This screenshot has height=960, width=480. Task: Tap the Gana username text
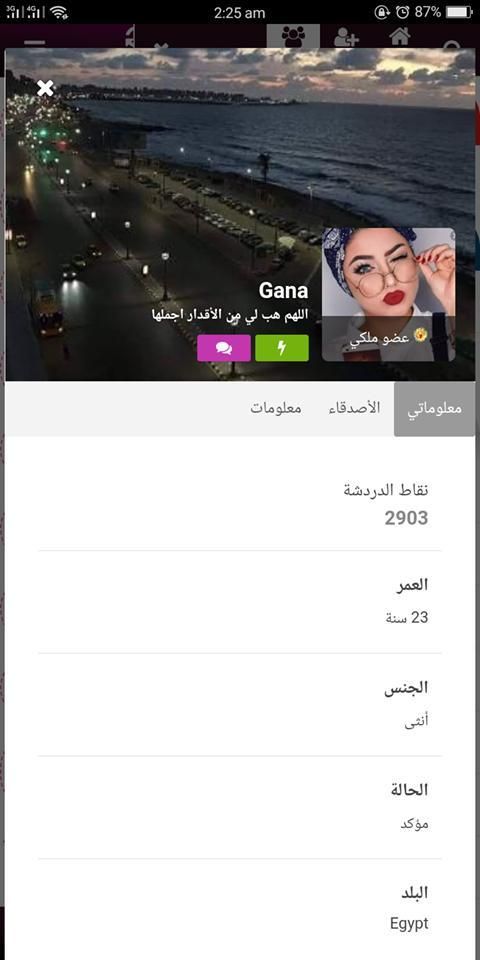pyautogui.click(x=283, y=290)
